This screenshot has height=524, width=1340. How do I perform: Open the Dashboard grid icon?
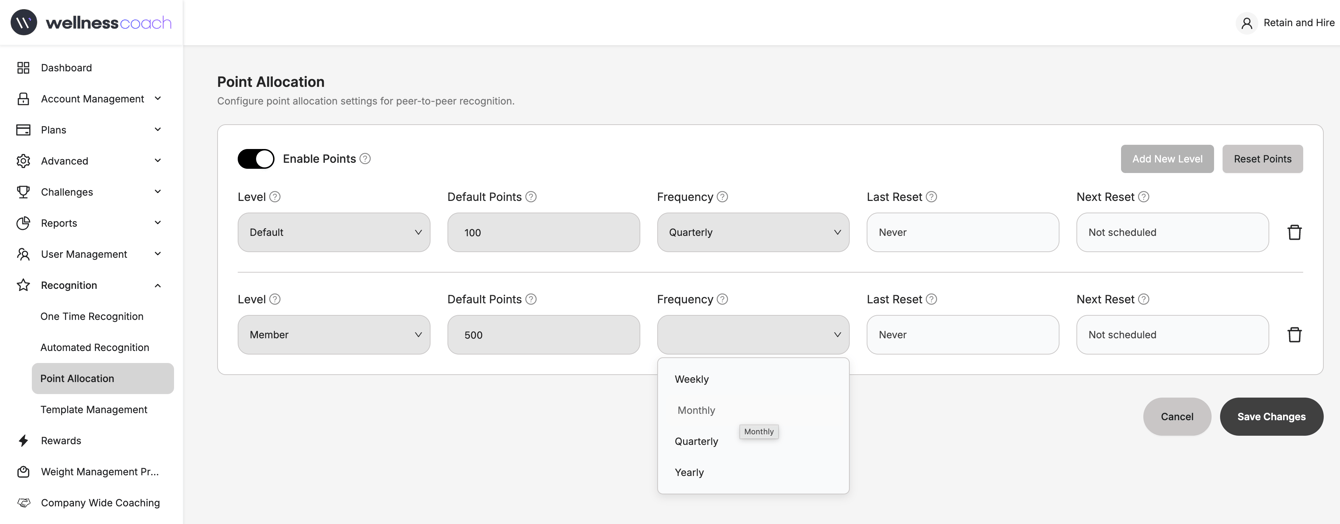(x=23, y=68)
